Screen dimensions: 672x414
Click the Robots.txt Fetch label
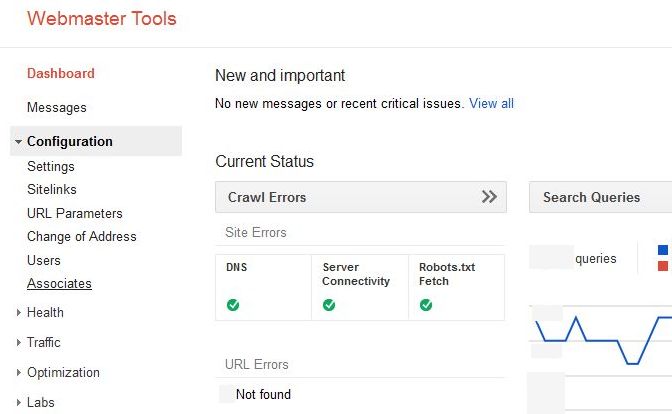[x=447, y=274]
